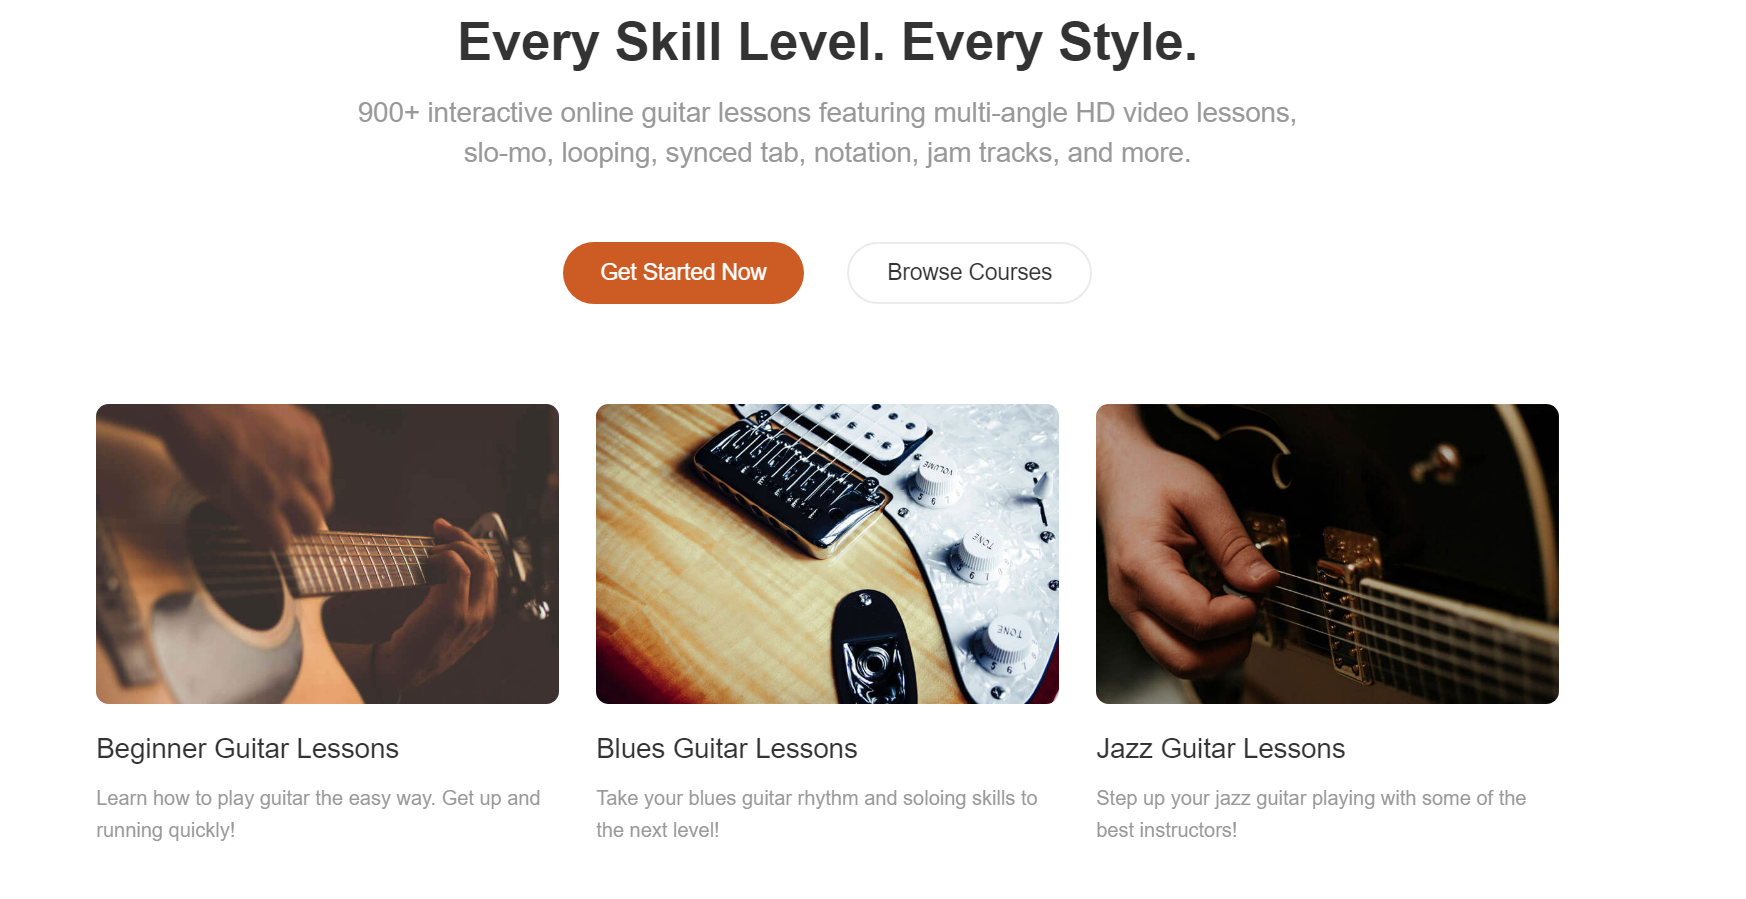Click the jazz guitar close-up thumbnail
The height and width of the screenshot is (899, 1746).
1326,552
